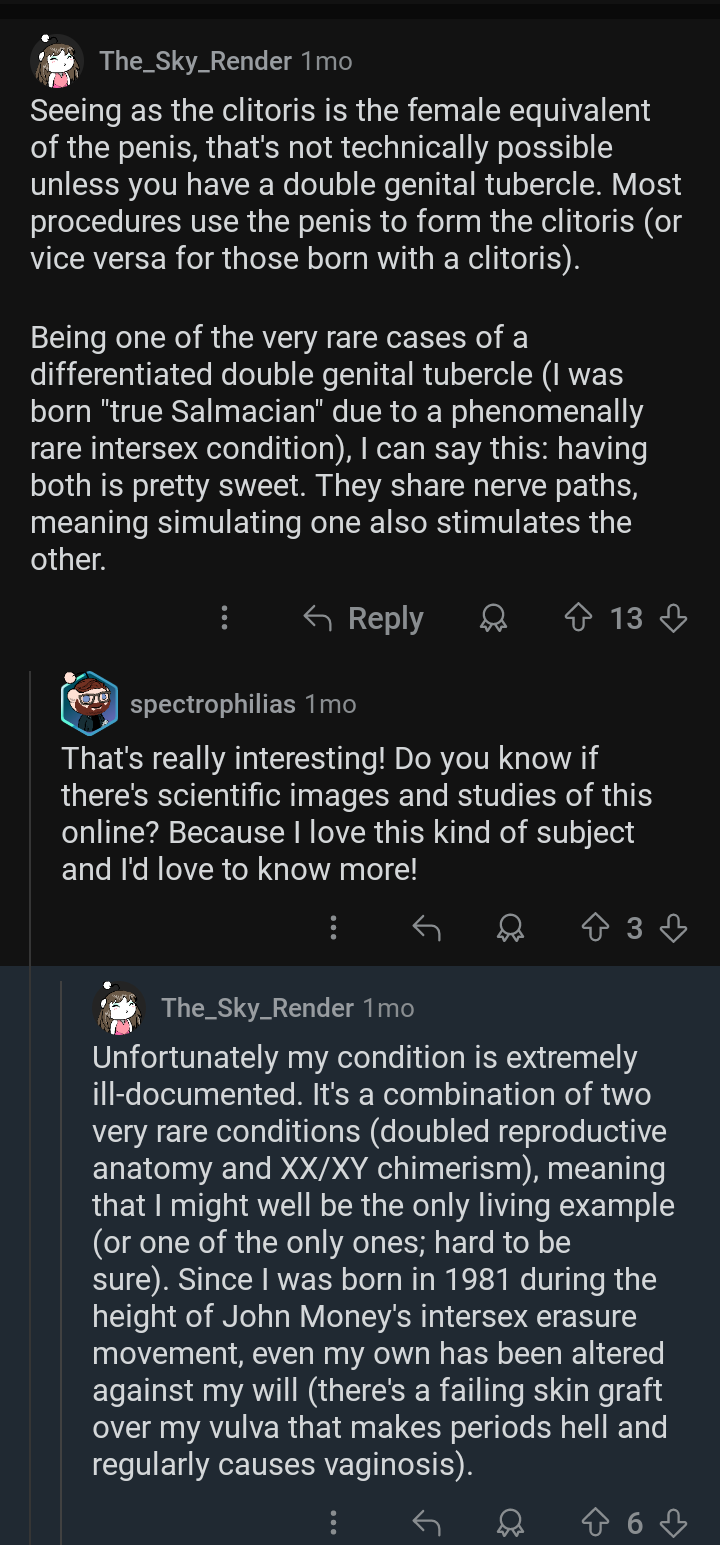Upvote The_Sky_Render's top comment with 13 points
The height and width of the screenshot is (1545, 720).
579,619
